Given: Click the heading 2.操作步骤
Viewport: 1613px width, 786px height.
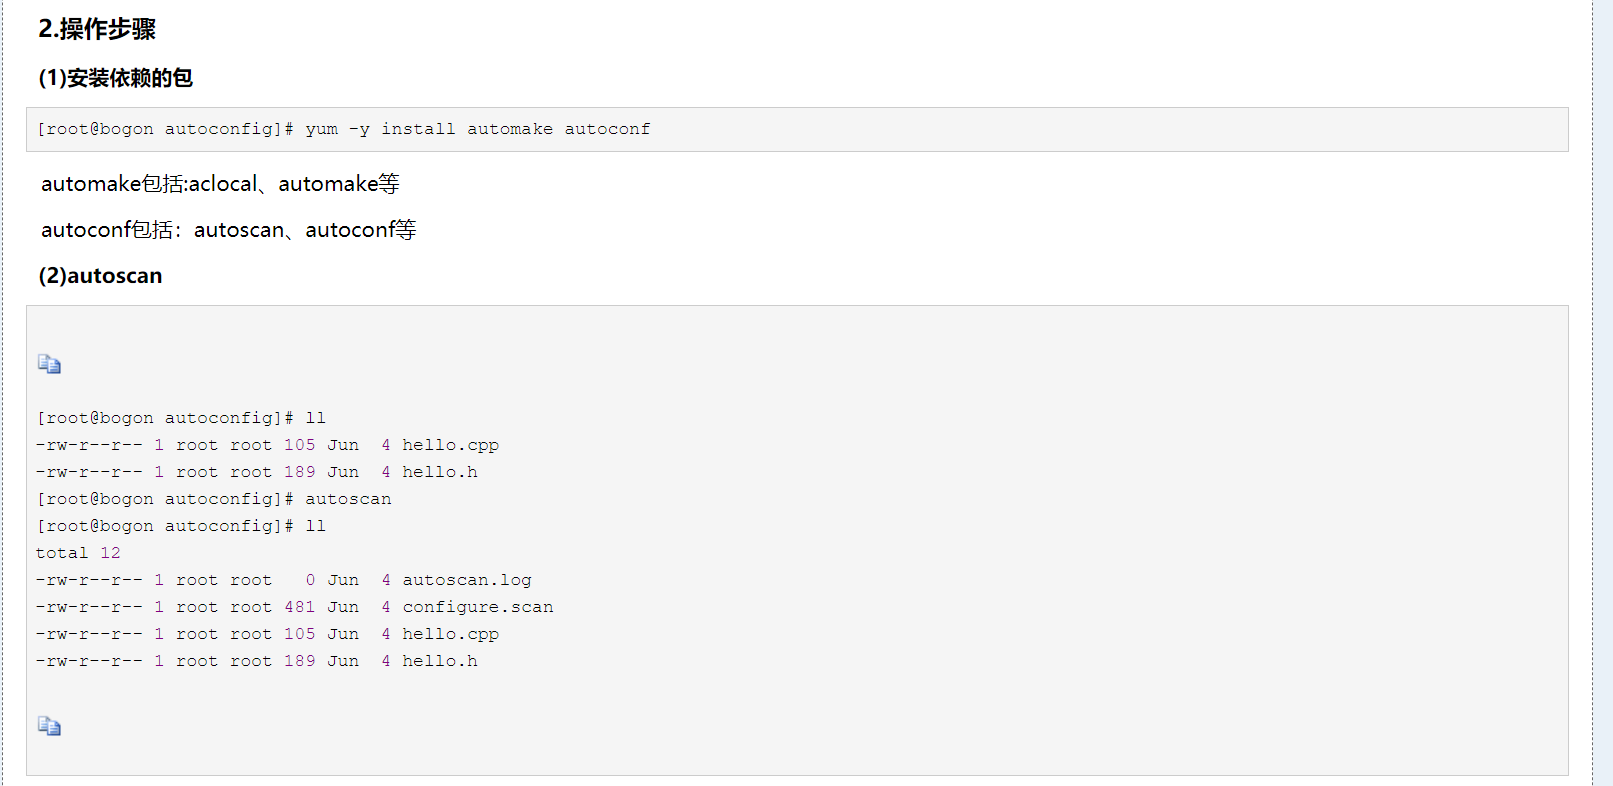Looking at the screenshot, I should pyautogui.click(x=97, y=29).
